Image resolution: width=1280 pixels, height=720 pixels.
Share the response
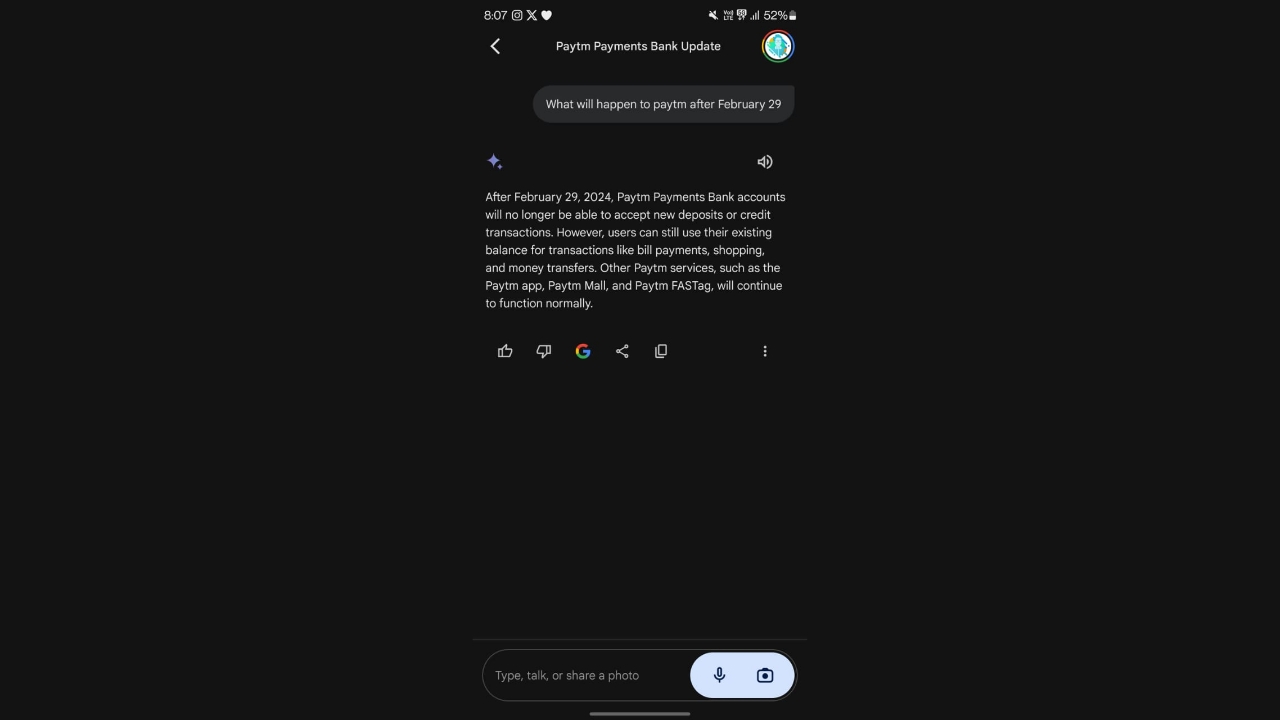tap(622, 351)
